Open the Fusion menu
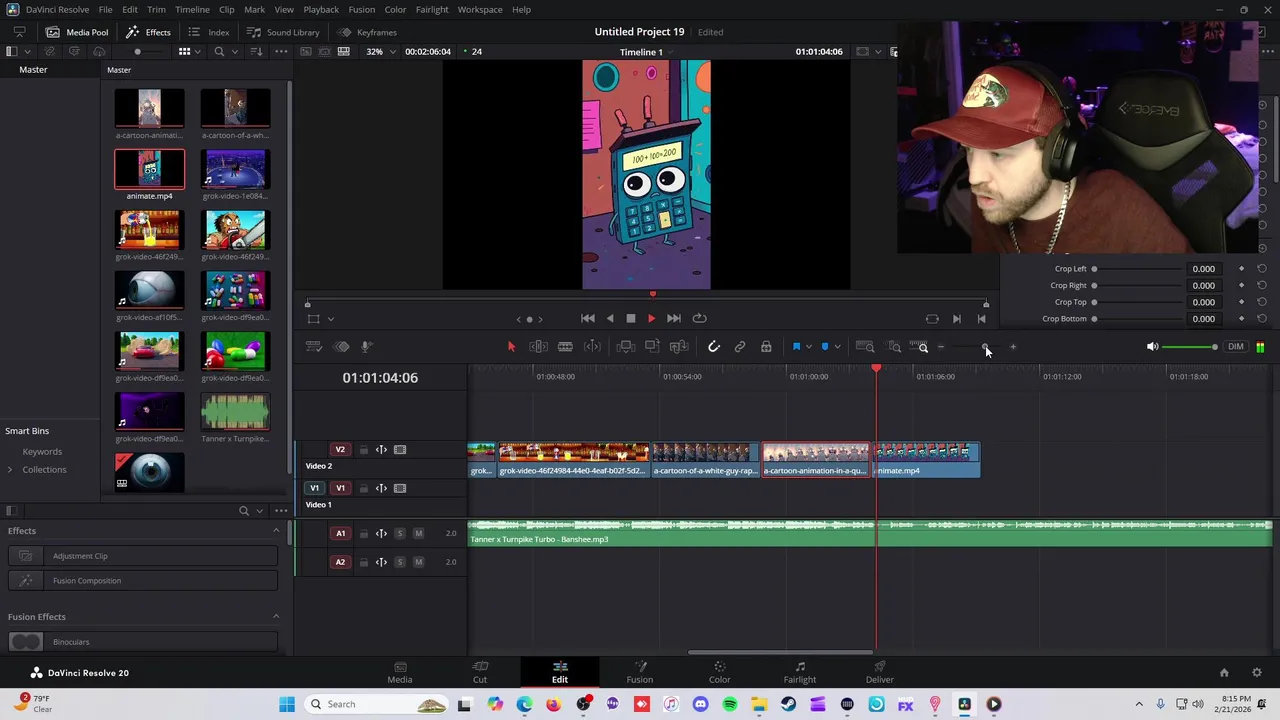Image resolution: width=1280 pixels, height=720 pixels. [x=362, y=9]
